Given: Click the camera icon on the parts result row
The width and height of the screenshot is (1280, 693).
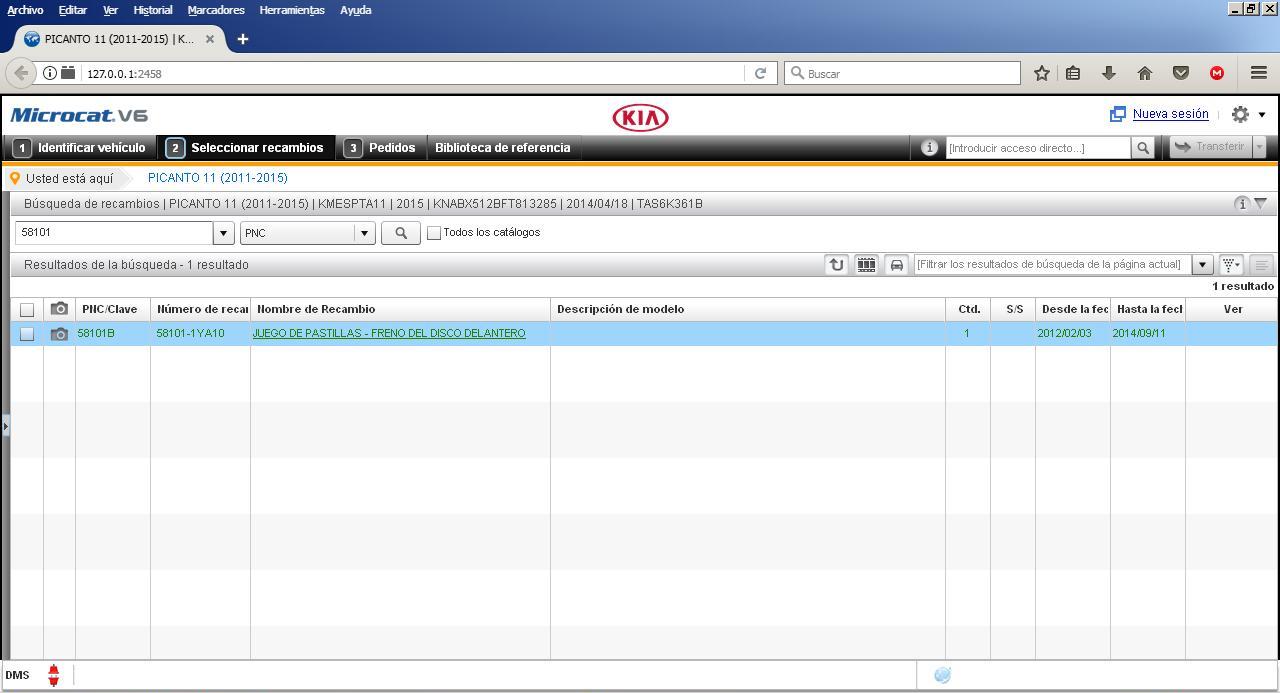Looking at the screenshot, I should point(59,333).
